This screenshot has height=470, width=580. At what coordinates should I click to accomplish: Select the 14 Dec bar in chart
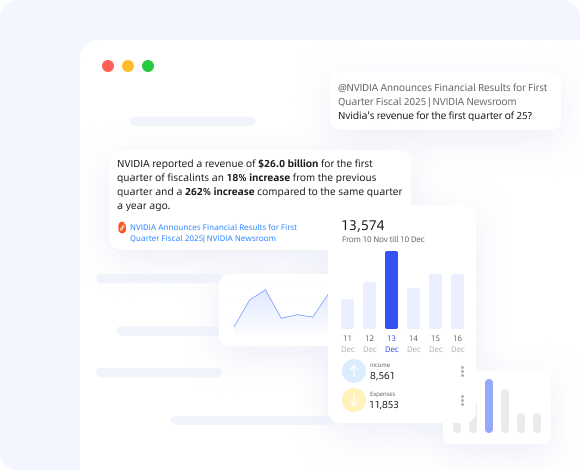pyautogui.click(x=414, y=308)
